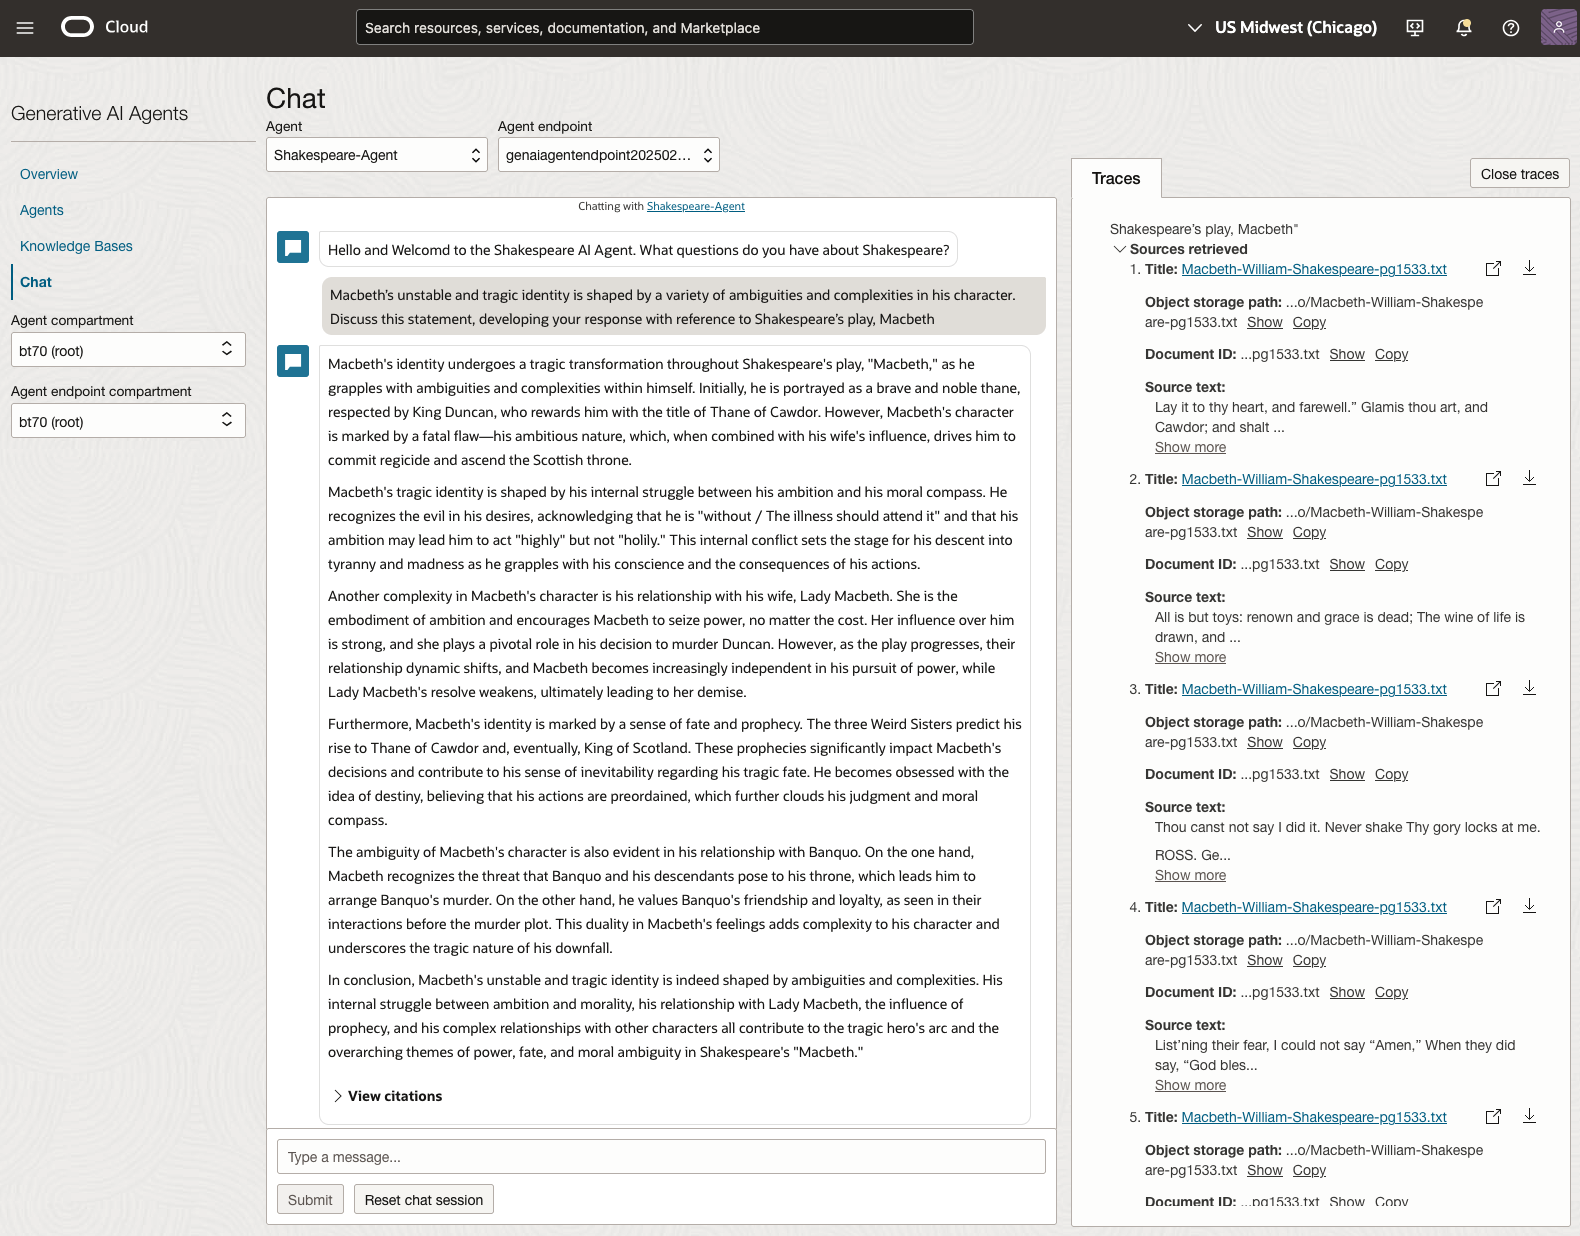The image size is (1580, 1236).
Task: Open the Agent selection dropdown
Action: 376,155
